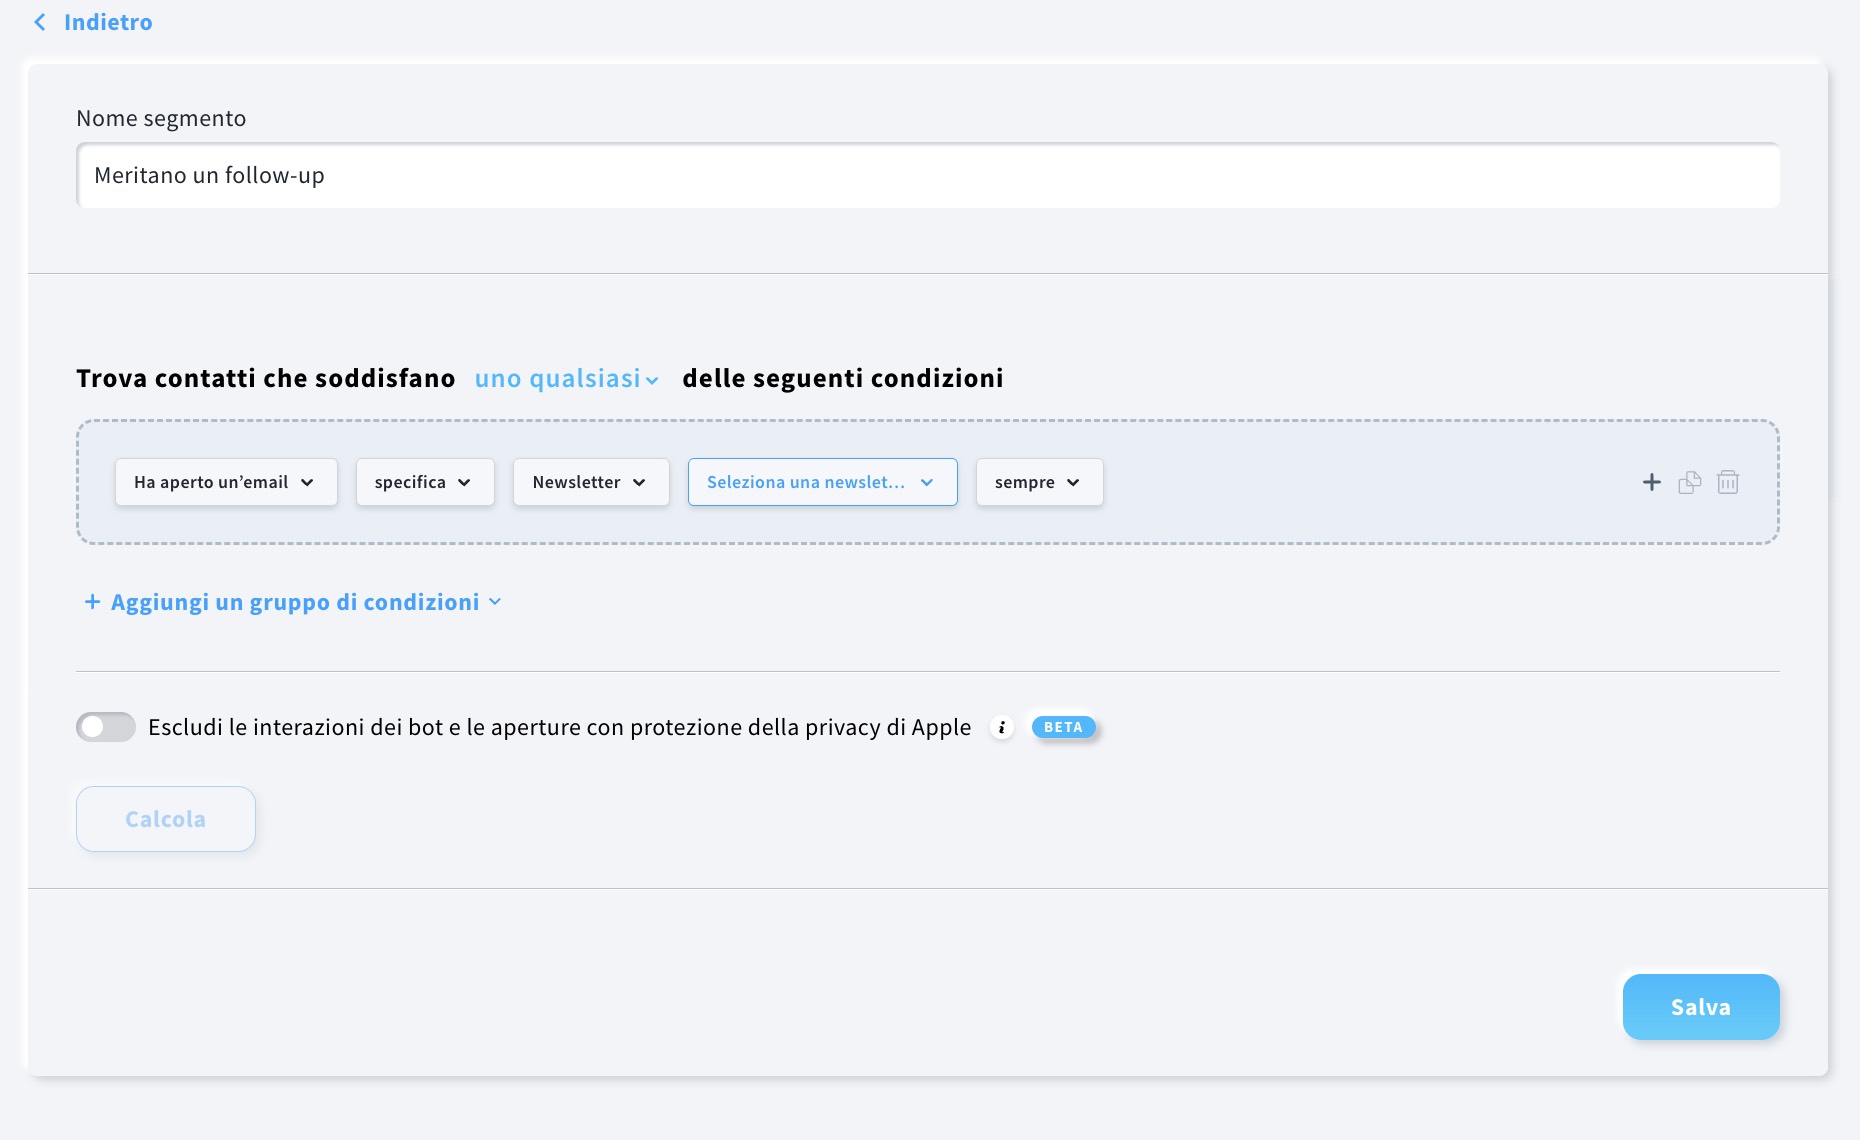The height and width of the screenshot is (1140, 1860).
Task: Click 'Aggiungi un gruppo di condizioni'
Action: (295, 602)
